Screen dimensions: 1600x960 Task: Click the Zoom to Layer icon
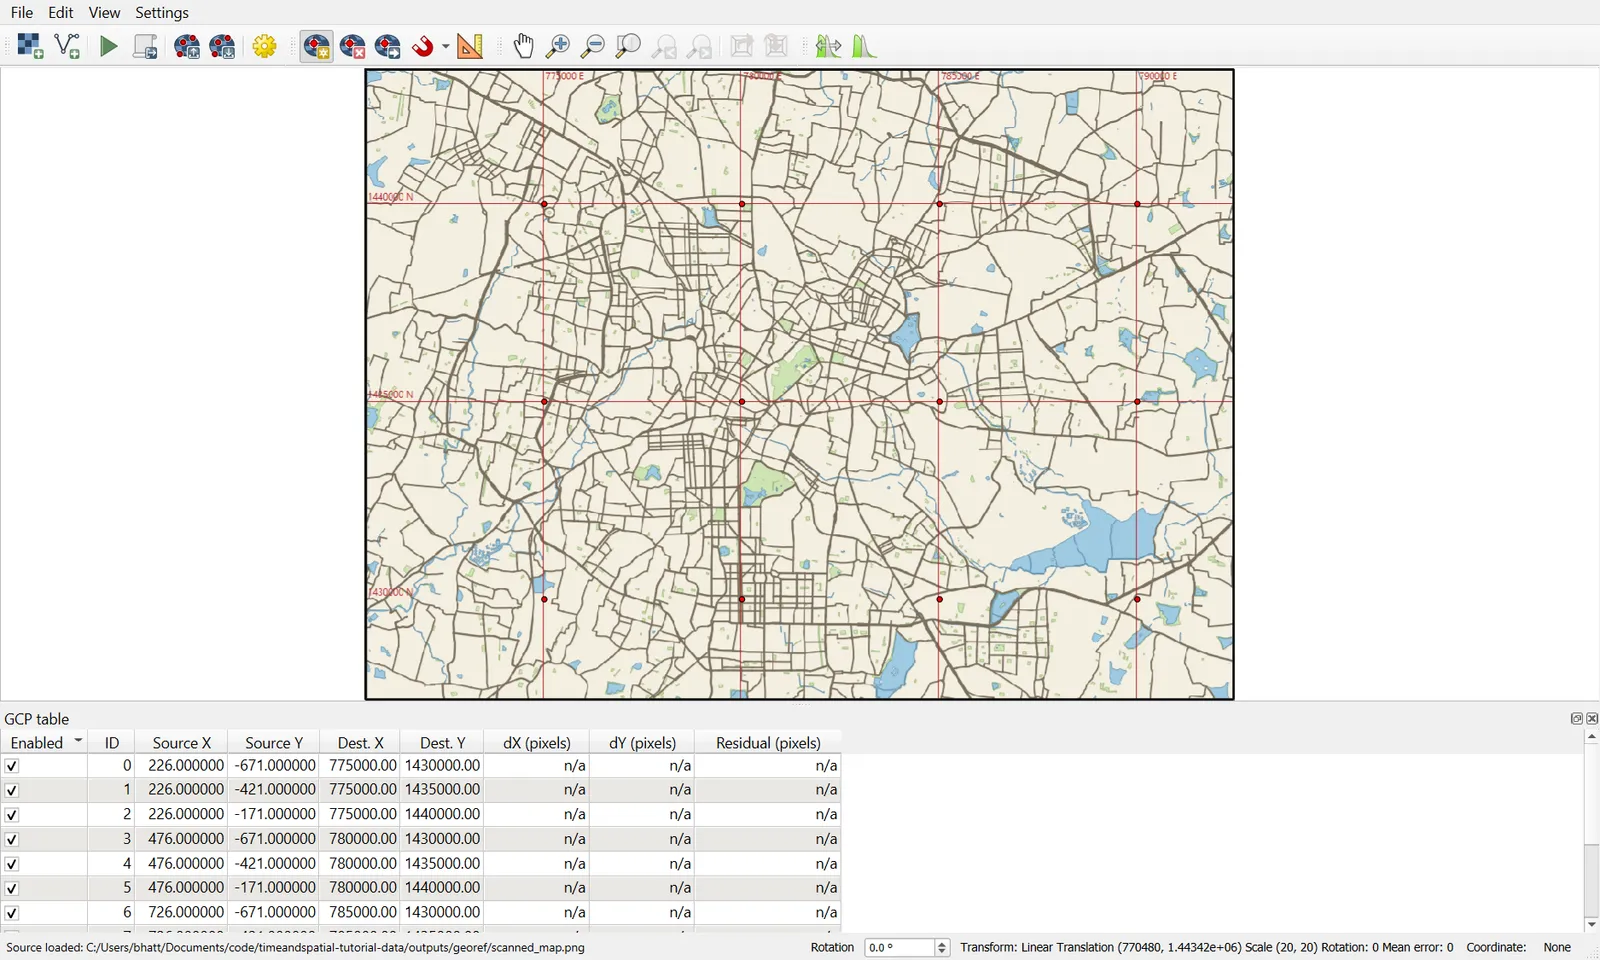point(628,46)
